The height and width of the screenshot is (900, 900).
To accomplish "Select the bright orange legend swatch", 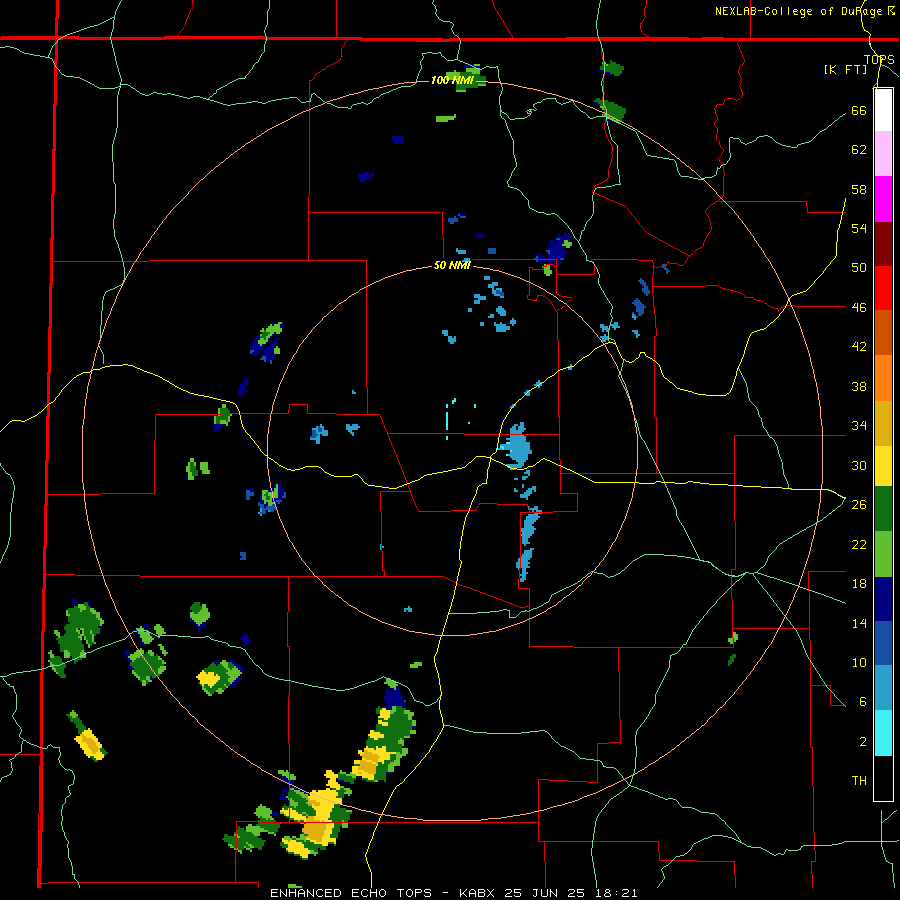I will 883,378.
